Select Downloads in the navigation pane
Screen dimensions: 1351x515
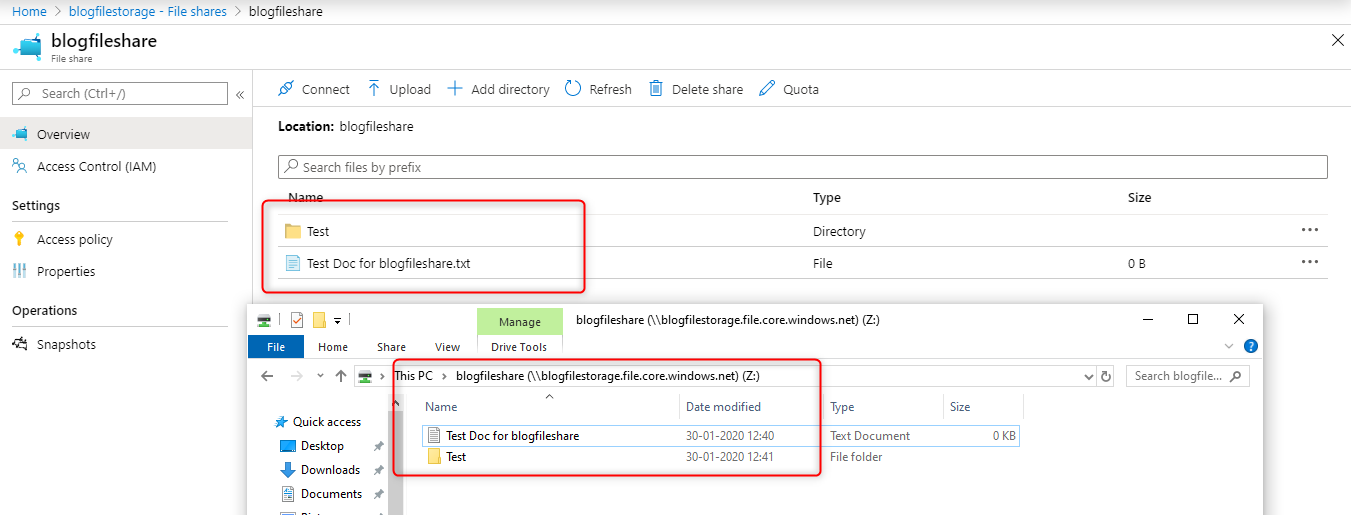click(x=330, y=470)
